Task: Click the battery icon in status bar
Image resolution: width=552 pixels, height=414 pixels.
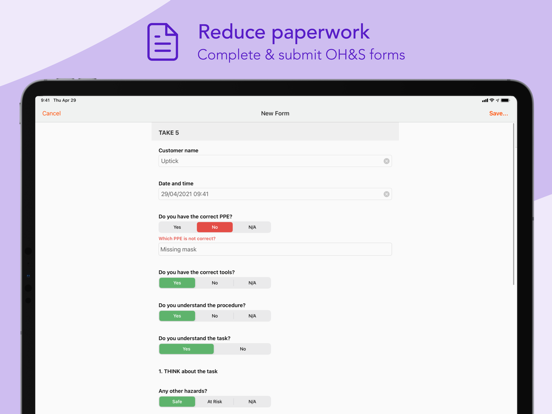Action: tap(505, 100)
